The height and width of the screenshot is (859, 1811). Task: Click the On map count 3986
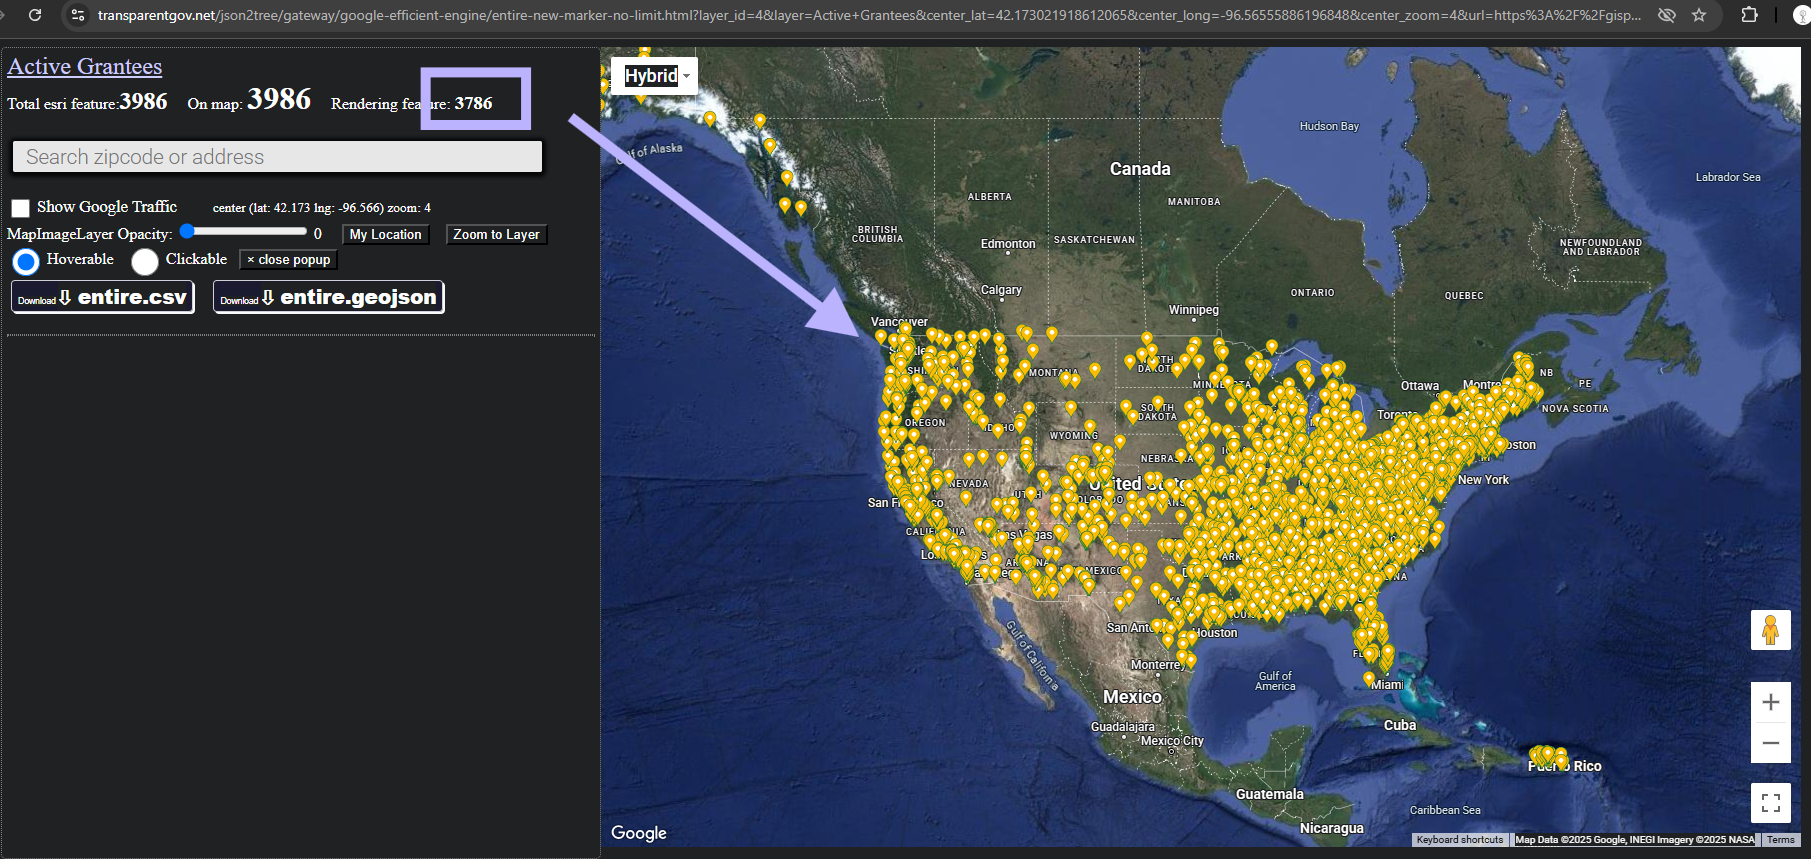point(279,99)
